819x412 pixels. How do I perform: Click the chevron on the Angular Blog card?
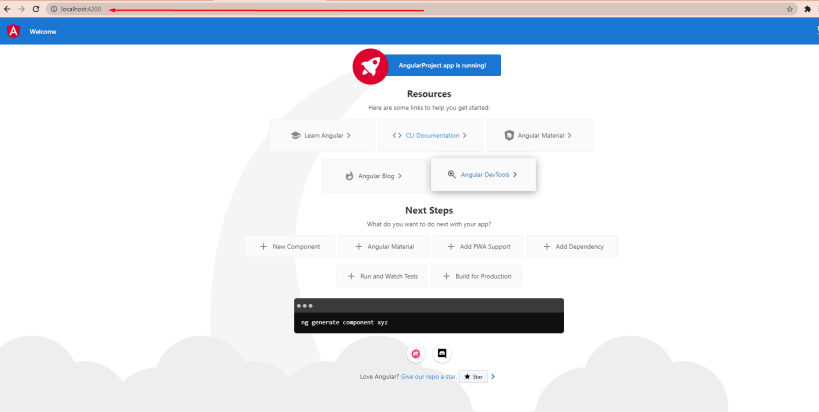pos(400,176)
